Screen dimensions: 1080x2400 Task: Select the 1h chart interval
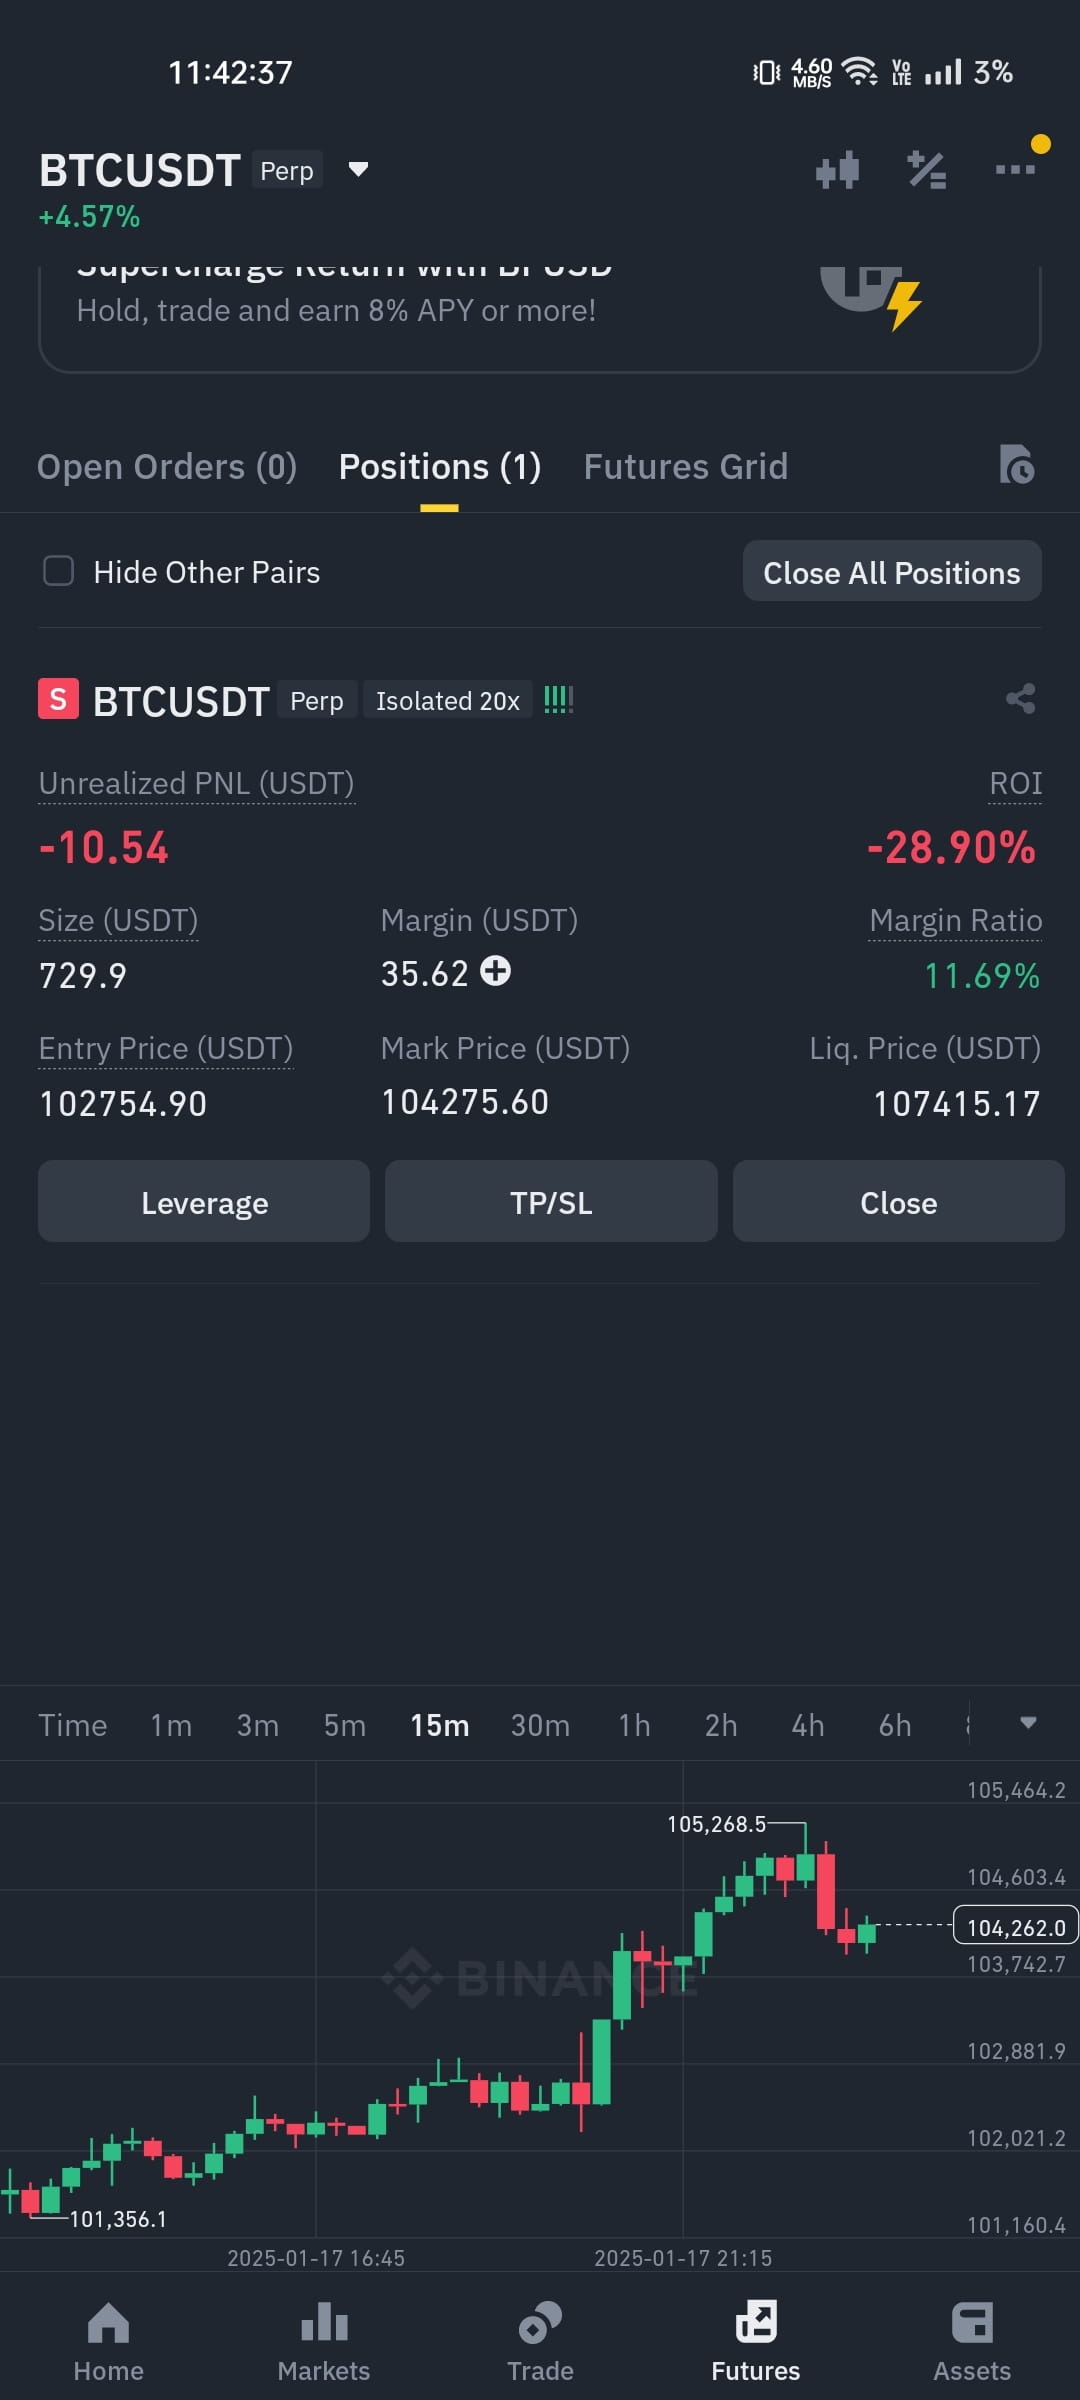coord(634,1725)
